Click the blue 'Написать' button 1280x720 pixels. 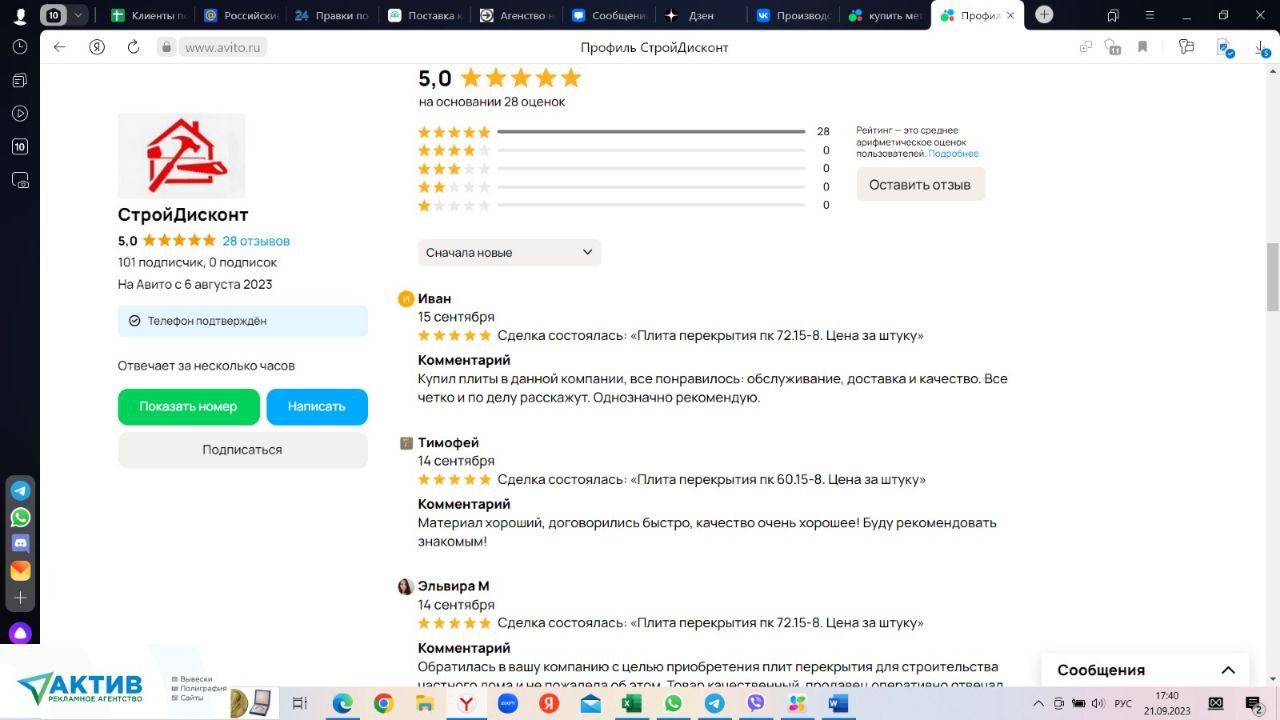click(317, 407)
